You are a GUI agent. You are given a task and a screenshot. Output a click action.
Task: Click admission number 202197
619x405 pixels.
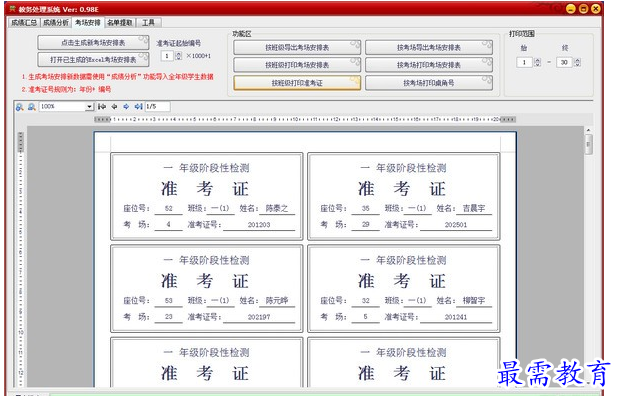(259, 317)
